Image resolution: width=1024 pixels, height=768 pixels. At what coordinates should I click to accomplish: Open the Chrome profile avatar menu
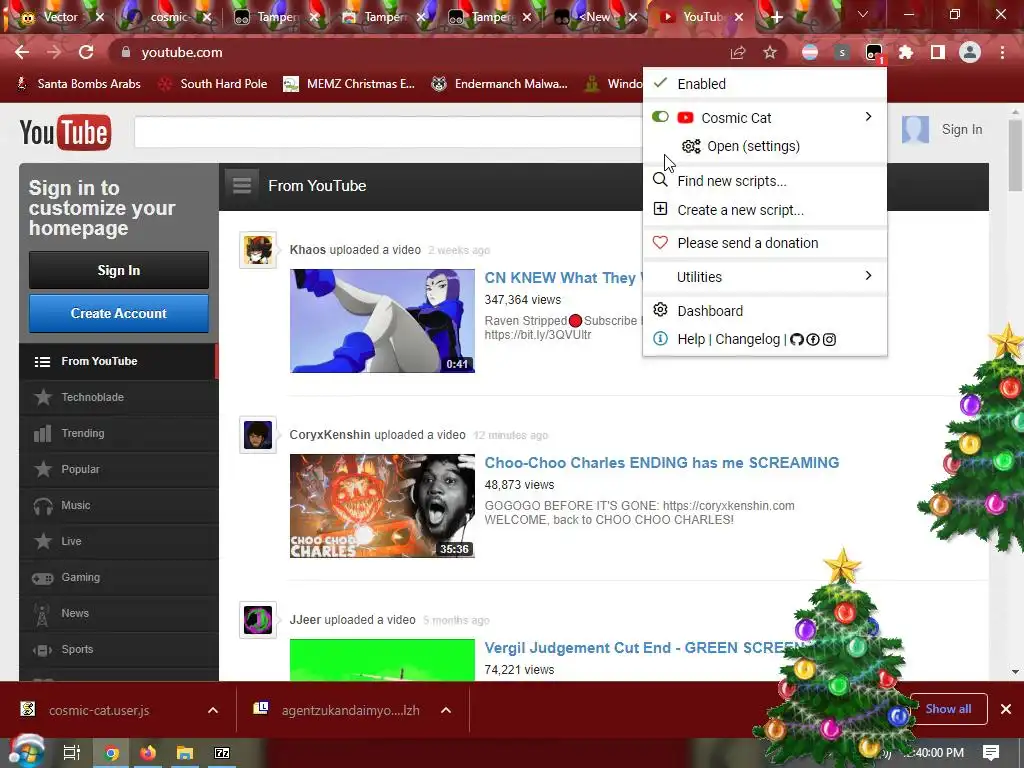[970, 52]
